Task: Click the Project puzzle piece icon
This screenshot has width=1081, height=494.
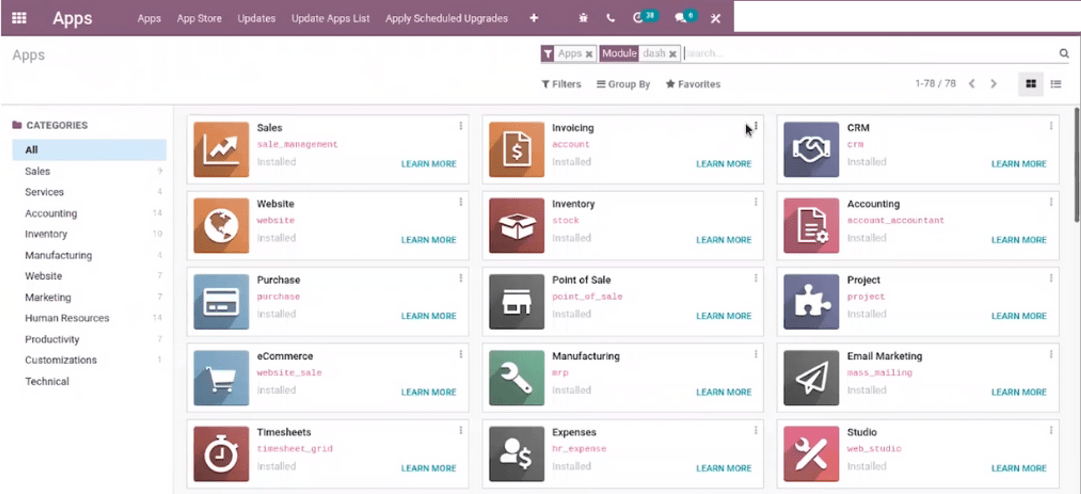Action: coord(811,302)
